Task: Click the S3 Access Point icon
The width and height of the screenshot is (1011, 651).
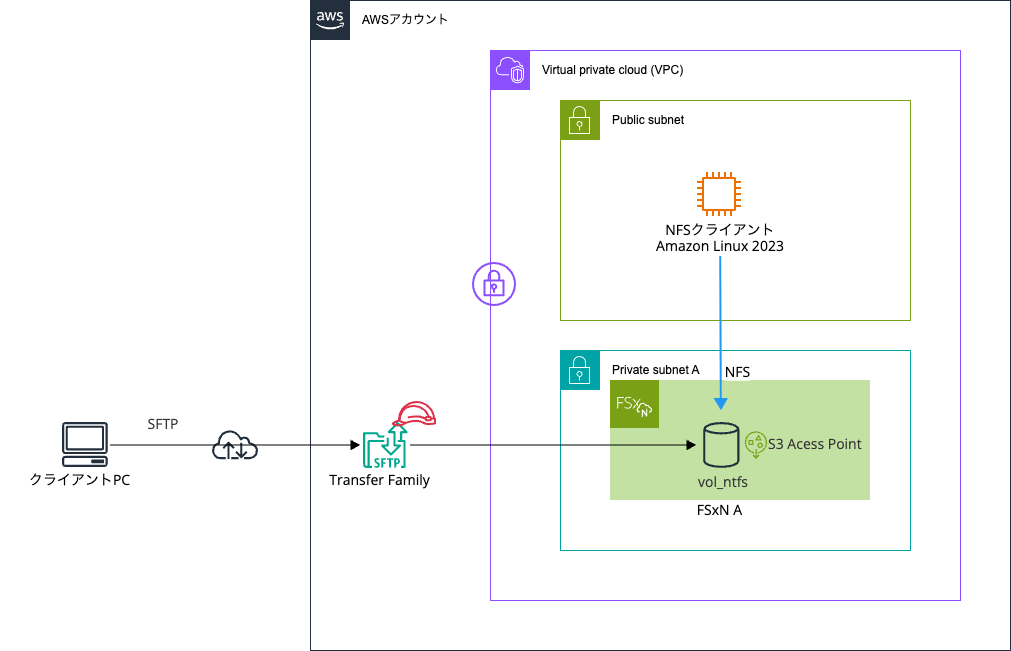Action: [x=756, y=445]
